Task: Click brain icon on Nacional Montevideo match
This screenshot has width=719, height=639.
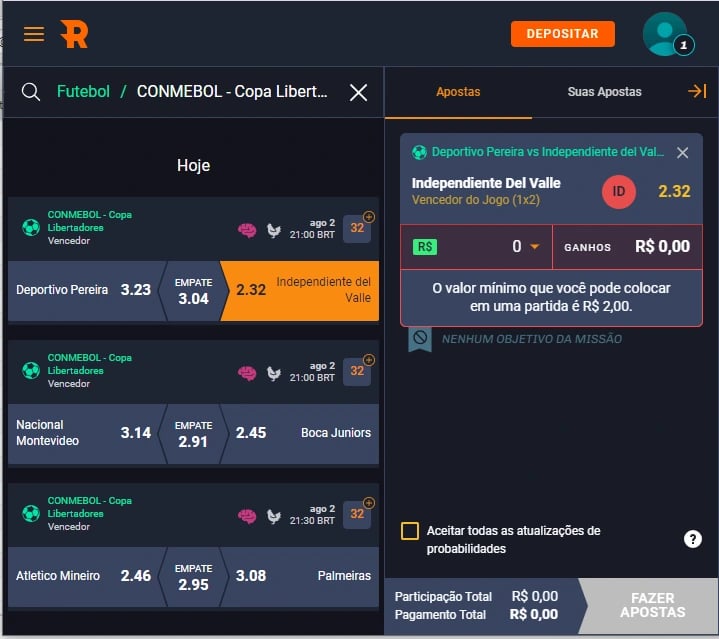Action: coord(247,373)
